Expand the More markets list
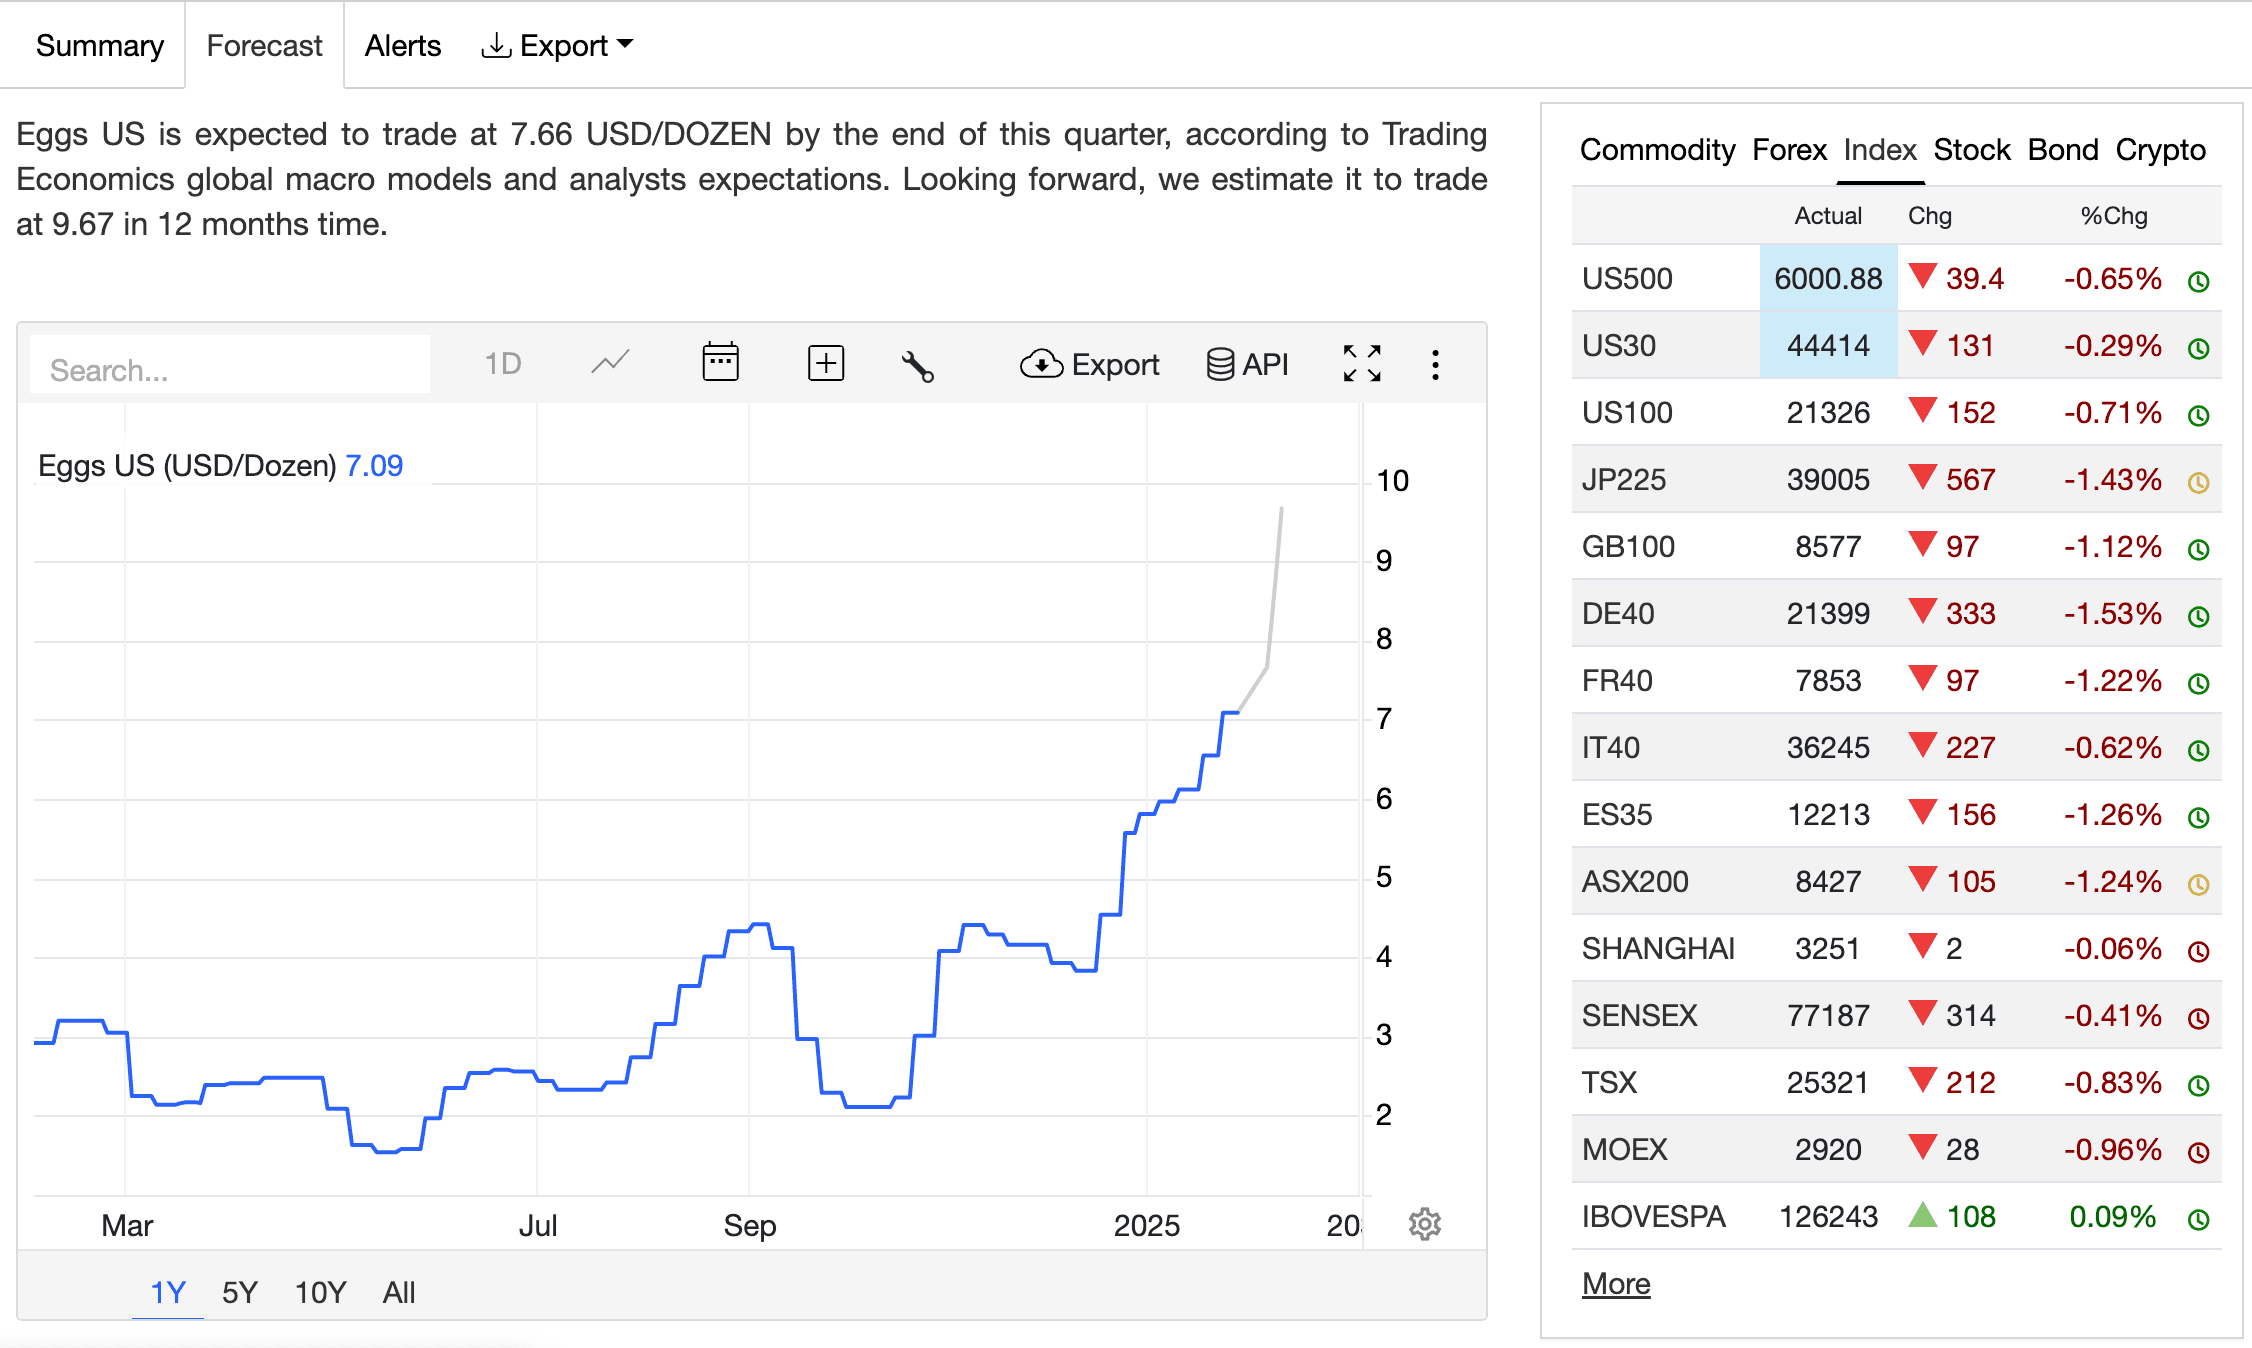Screen dimensions: 2252x1348 pos(1616,1283)
